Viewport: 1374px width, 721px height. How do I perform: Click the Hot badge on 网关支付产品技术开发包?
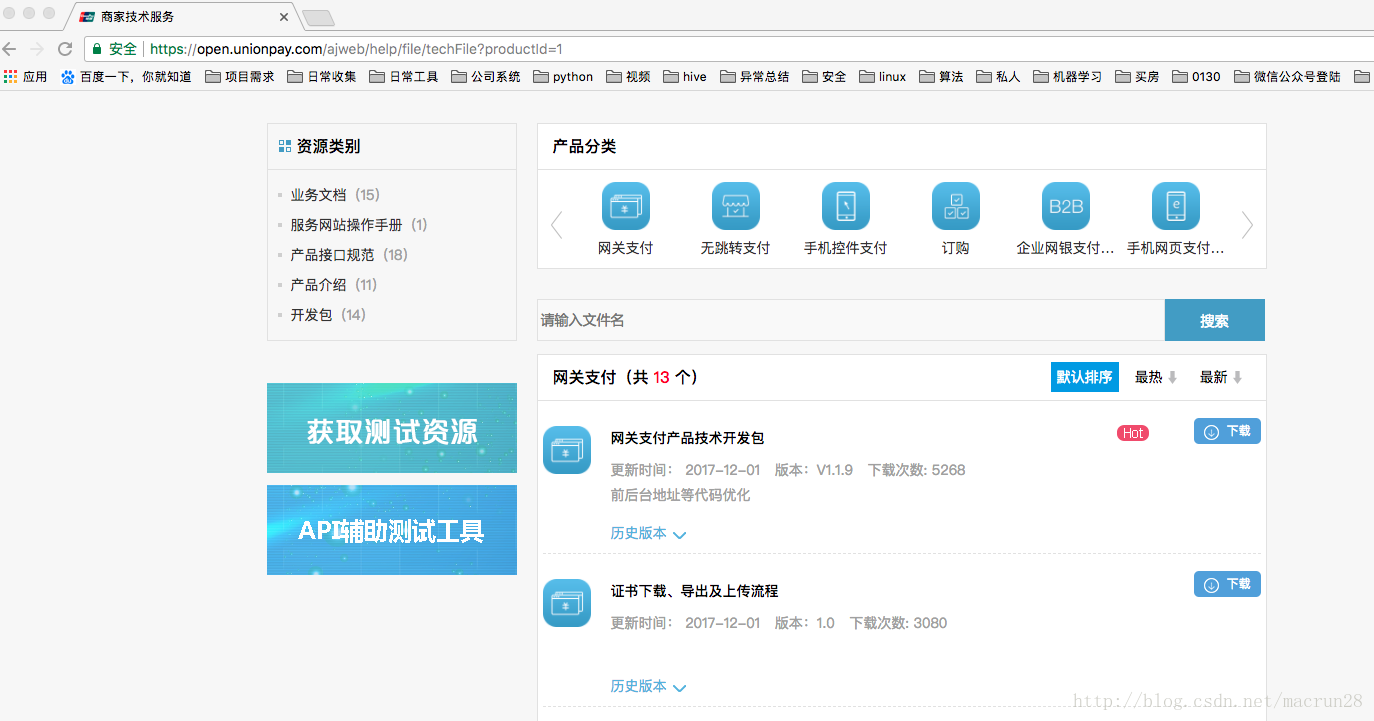pyautogui.click(x=1133, y=433)
